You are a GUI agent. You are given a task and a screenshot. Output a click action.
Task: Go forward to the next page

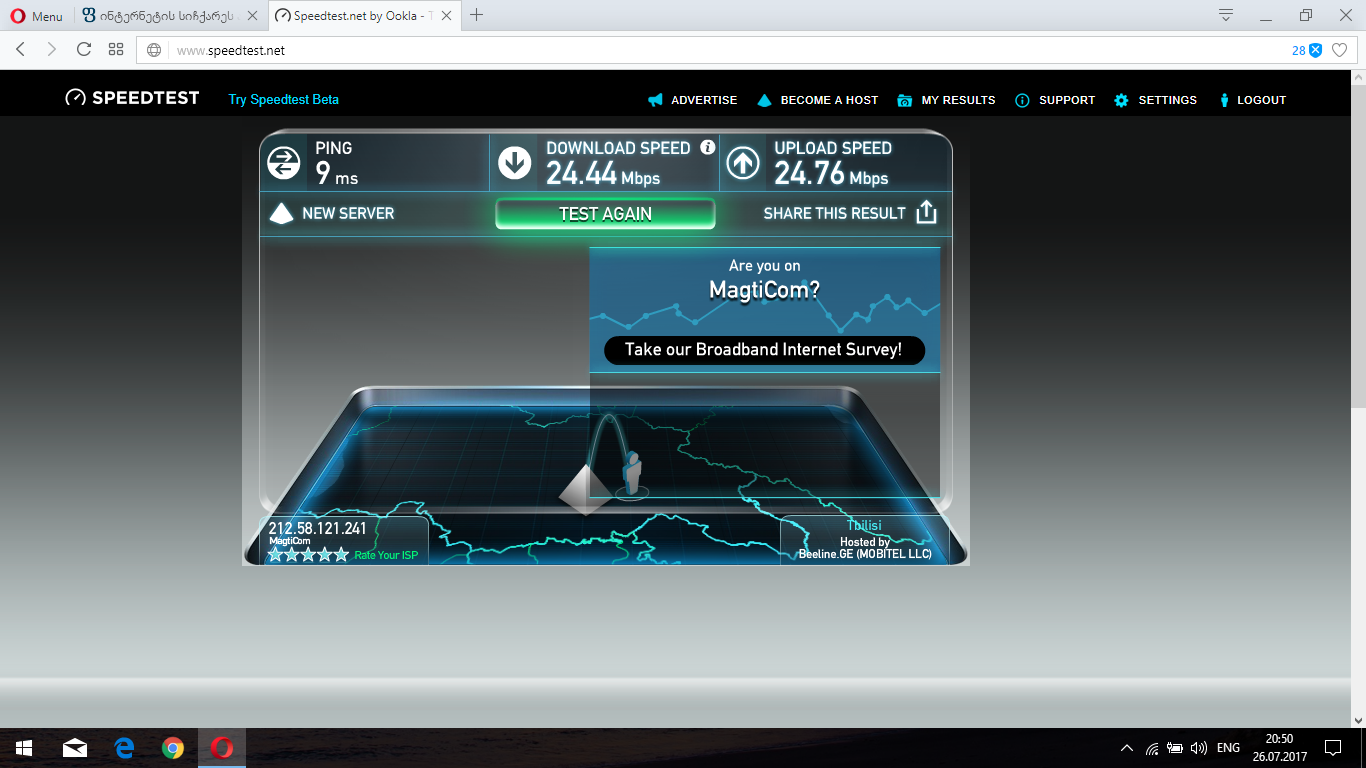52,50
